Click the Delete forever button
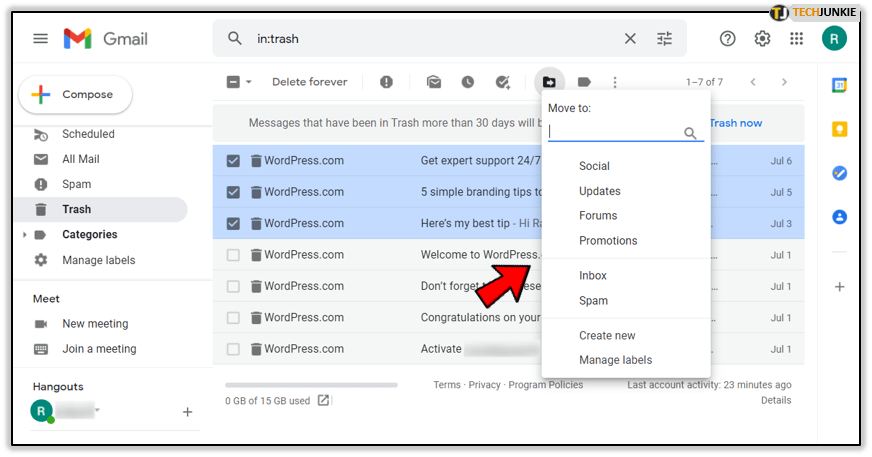The height and width of the screenshot is (457, 872). point(310,82)
